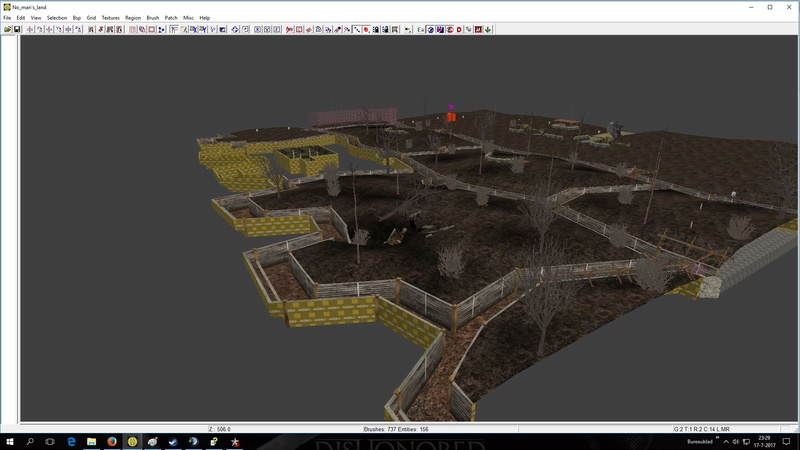Open the Region menu

[133, 18]
